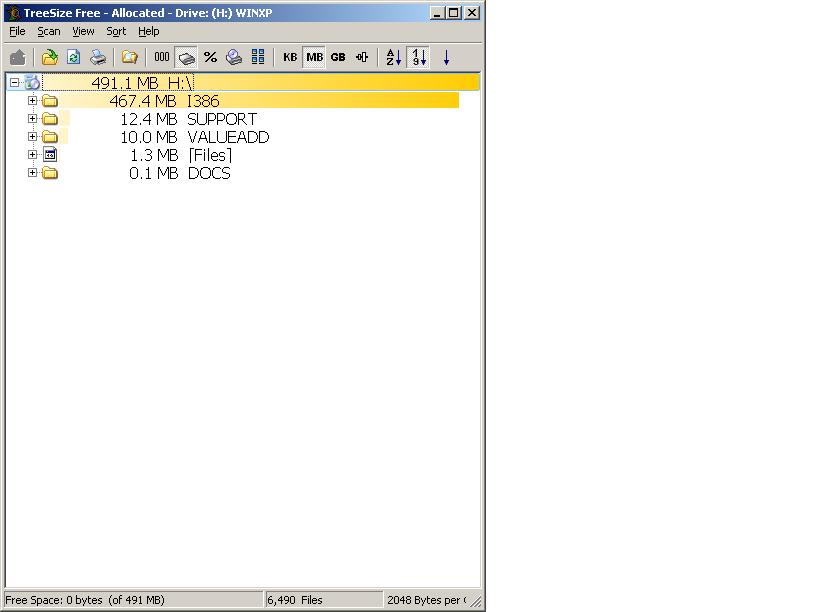The height and width of the screenshot is (612, 840).
Task: Click the greyed-out parent folder toolbar icon
Action: click(x=18, y=57)
